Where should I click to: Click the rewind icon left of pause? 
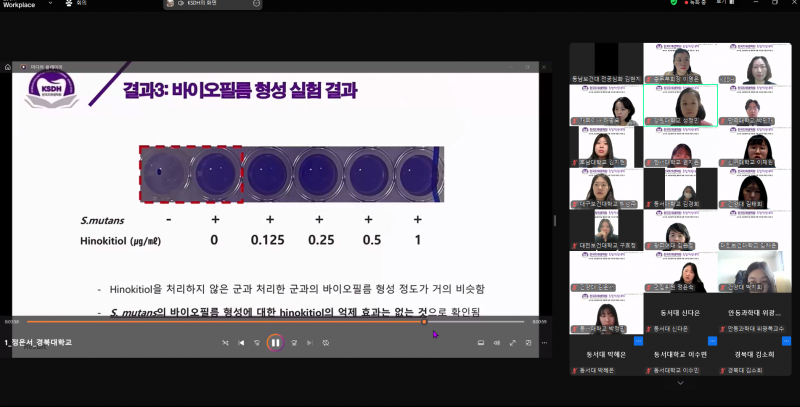[258, 343]
